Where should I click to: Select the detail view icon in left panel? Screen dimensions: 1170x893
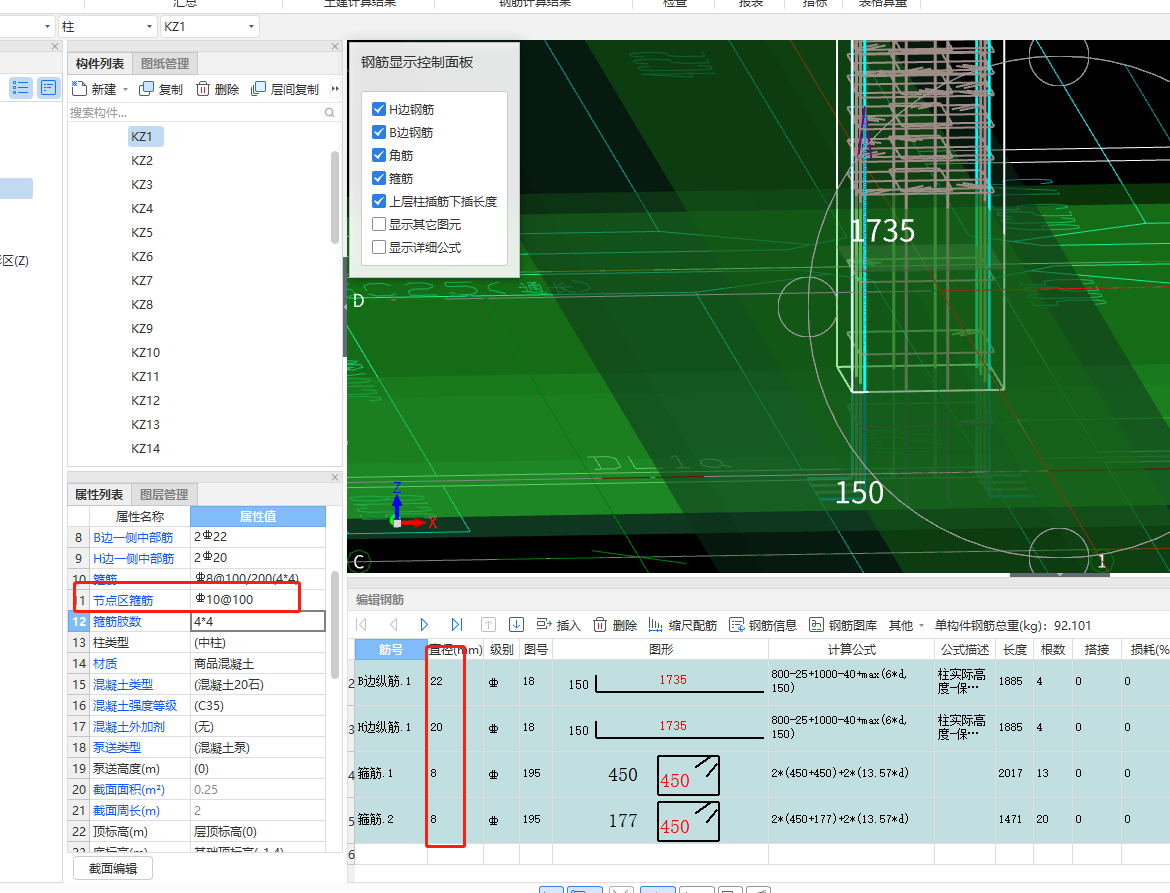tap(49, 88)
